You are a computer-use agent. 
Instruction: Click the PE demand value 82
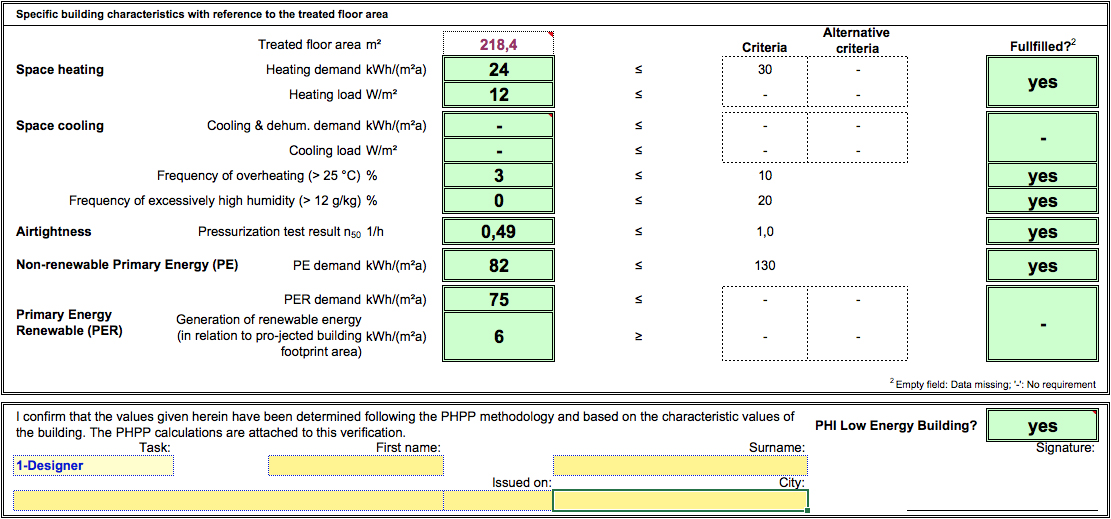click(498, 265)
